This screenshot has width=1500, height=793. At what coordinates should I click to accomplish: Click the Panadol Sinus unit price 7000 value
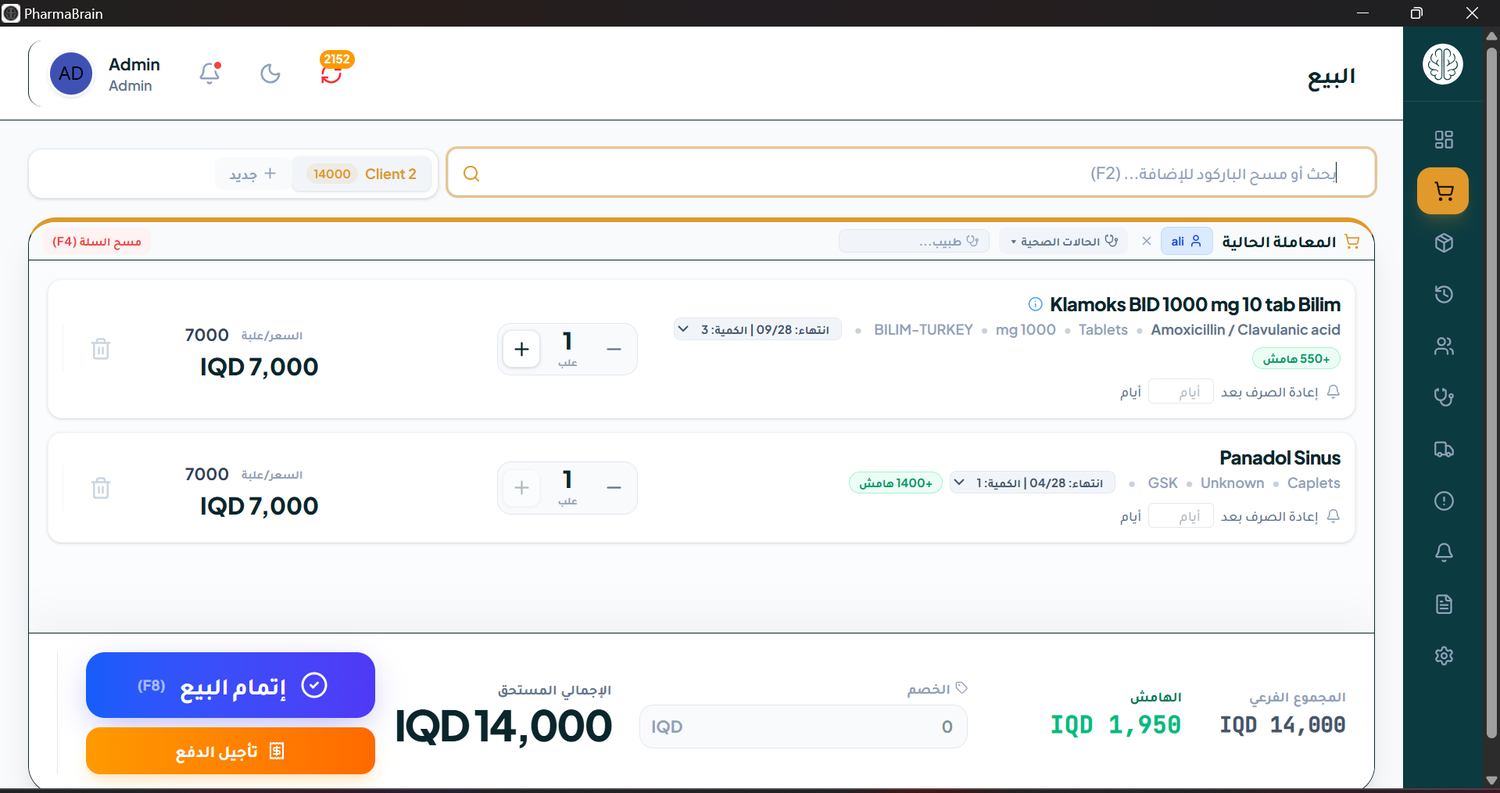click(x=207, y=474)
